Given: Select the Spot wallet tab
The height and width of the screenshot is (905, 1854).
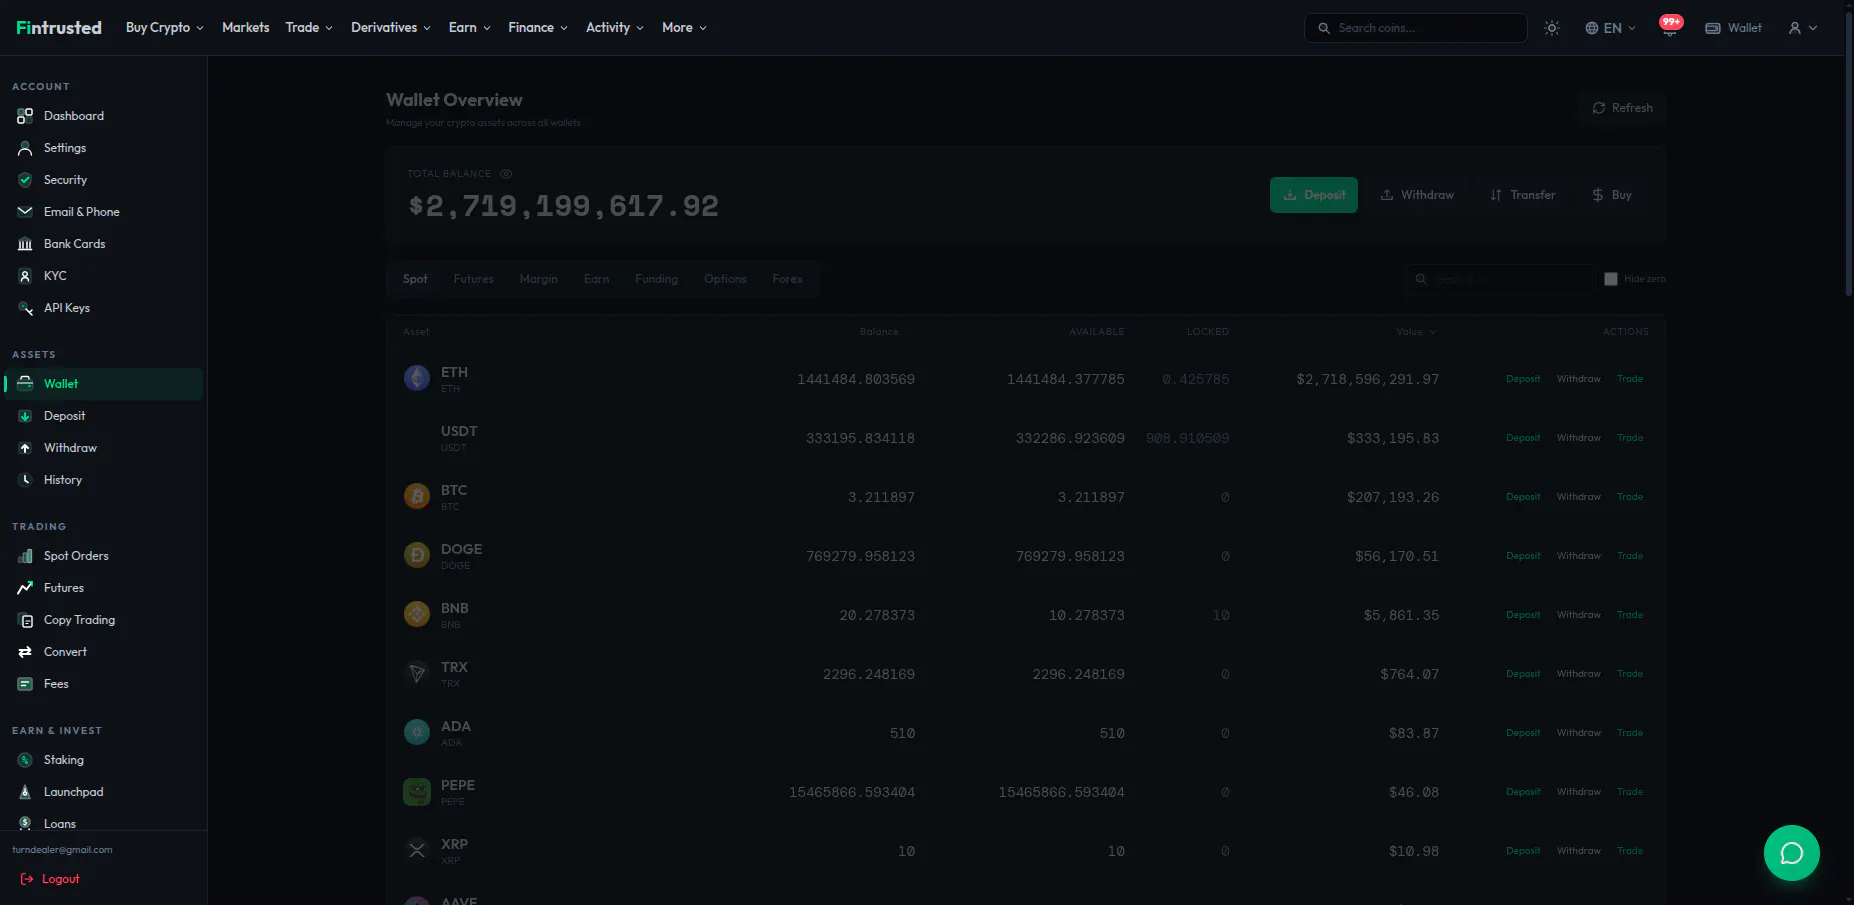Looking at the screenshot, I should pyautogui.click(x=415, y=279).
